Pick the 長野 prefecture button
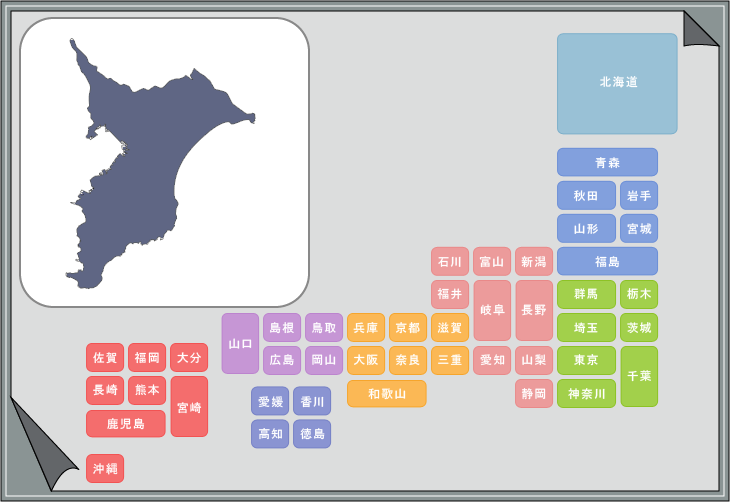Screen dimensions: 730x502 point(534,310)
